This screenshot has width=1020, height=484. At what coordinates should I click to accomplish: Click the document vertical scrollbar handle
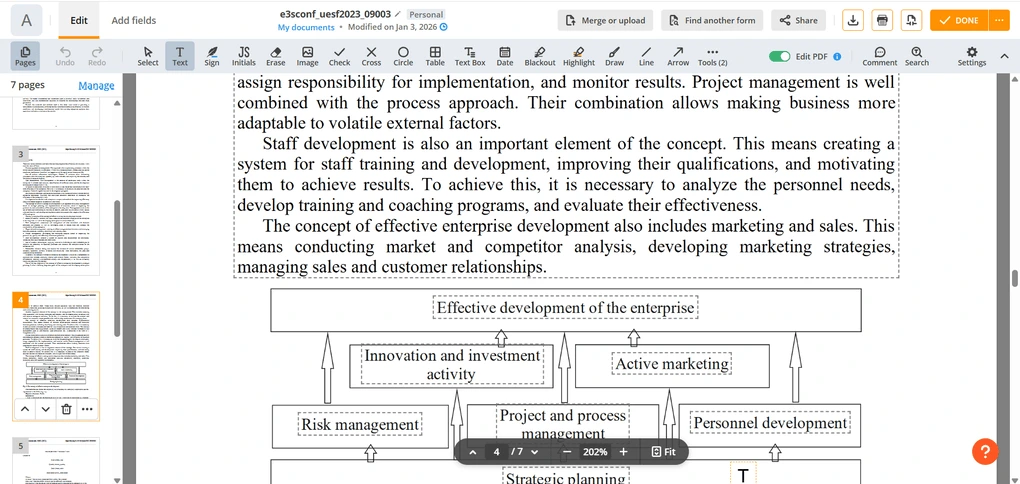point(1014,277)
